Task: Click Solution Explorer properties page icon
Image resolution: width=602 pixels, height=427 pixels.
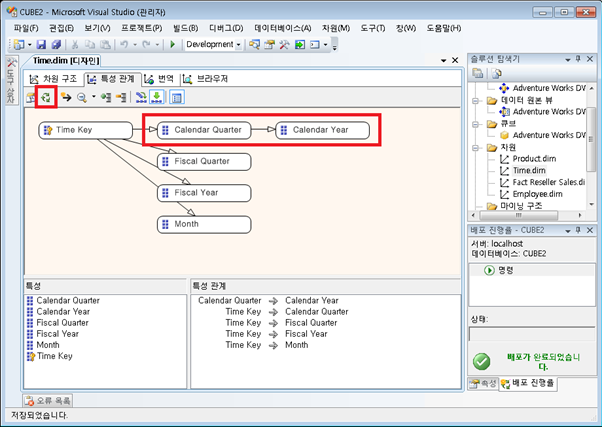Action: coord(477,73)
